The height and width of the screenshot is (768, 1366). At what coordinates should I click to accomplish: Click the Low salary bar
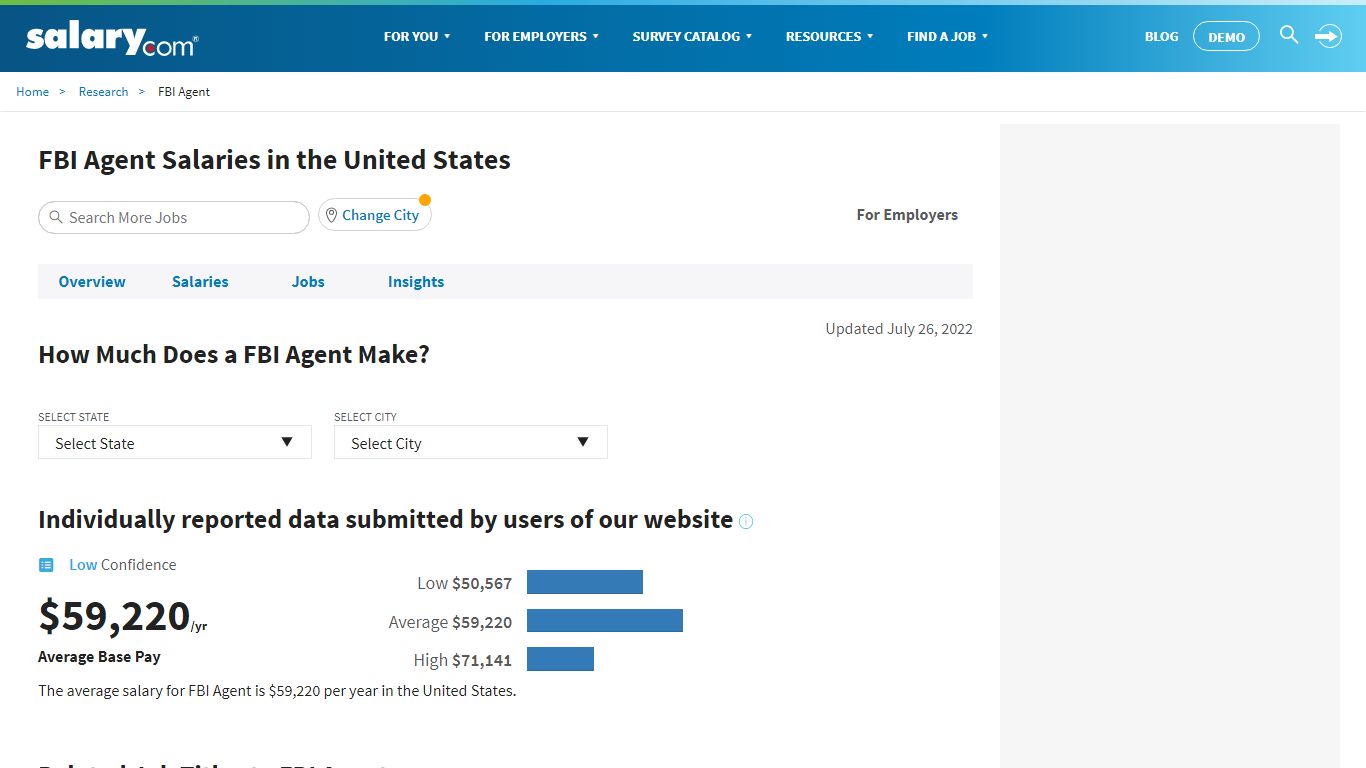point(585,582)
